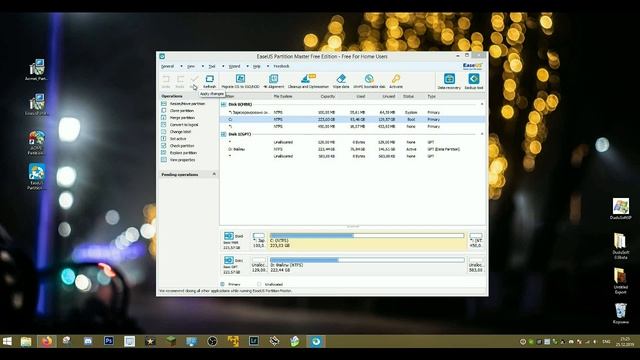Collapse the Disk 0 (MBR) group arrow
The width and height of the screenshot is (640, 360).
click(x=482, y=104)
